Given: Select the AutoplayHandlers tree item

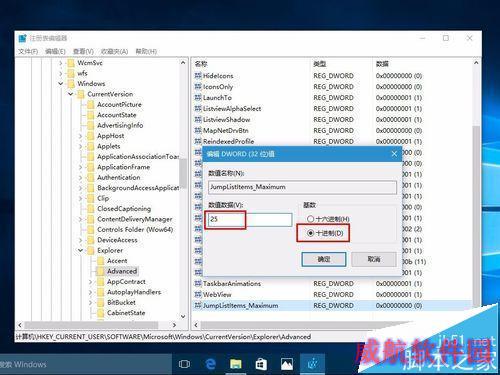Looking at the screenshot, I should (x=134, y=292).
